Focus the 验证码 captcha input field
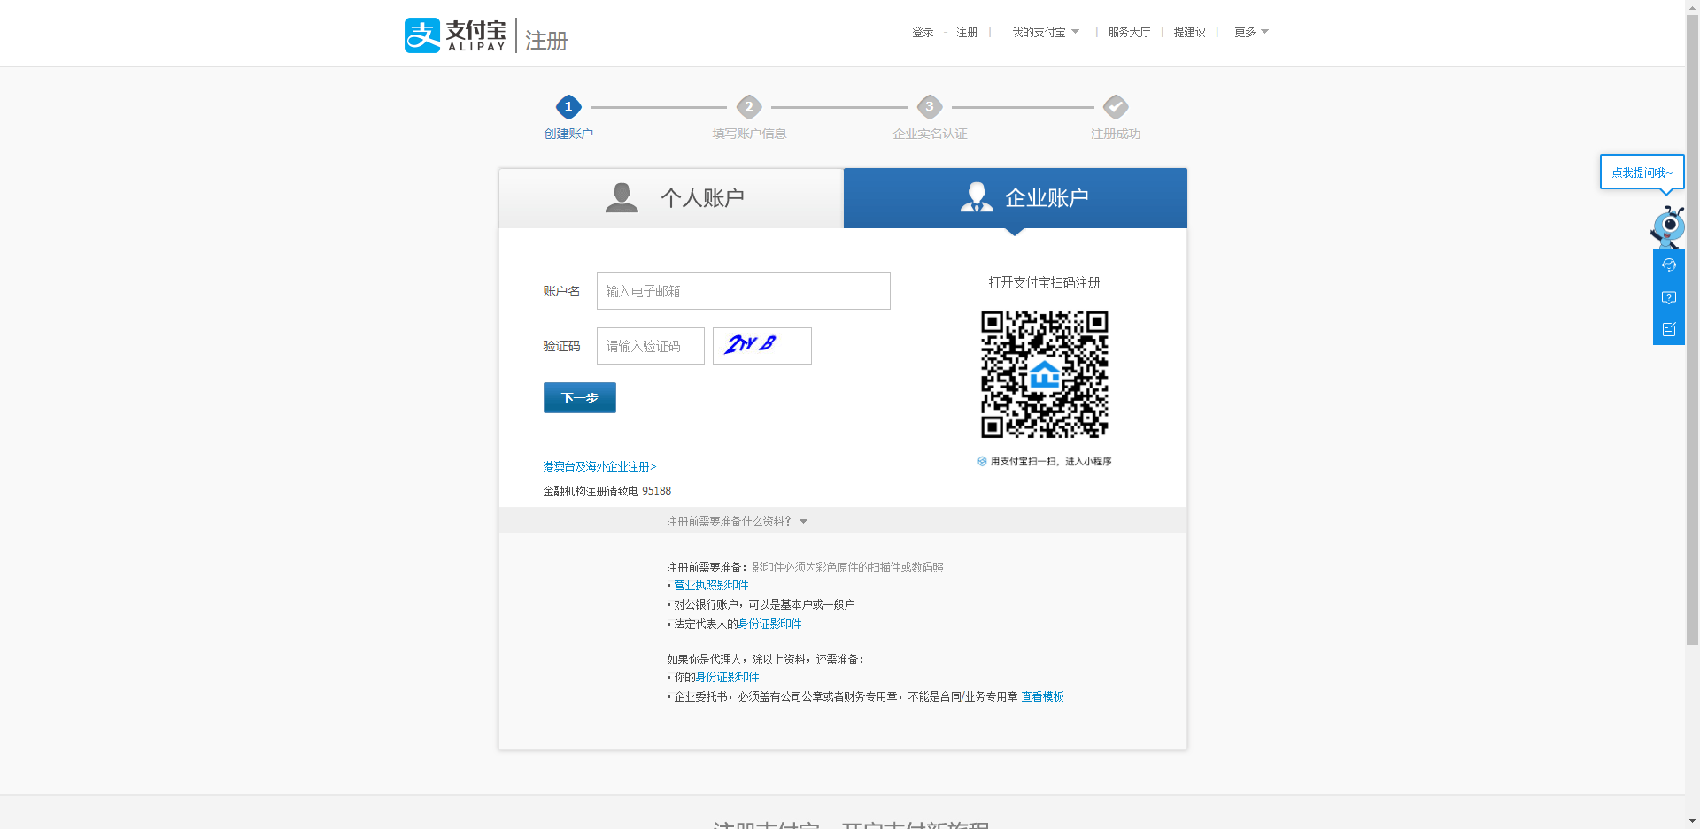The height and width of the screenshot is (829, 1700). pyautogui.click(x=650, y=346)
